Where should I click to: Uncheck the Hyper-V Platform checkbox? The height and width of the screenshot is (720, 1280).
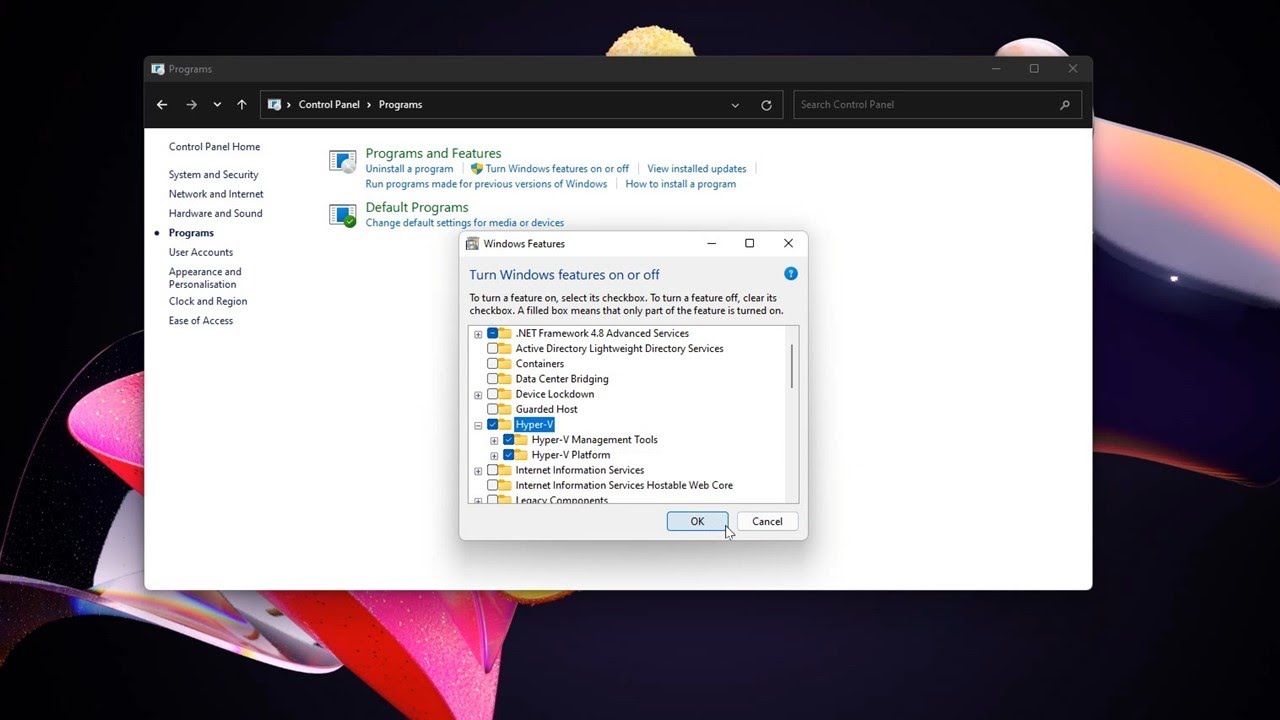[508, 455]
